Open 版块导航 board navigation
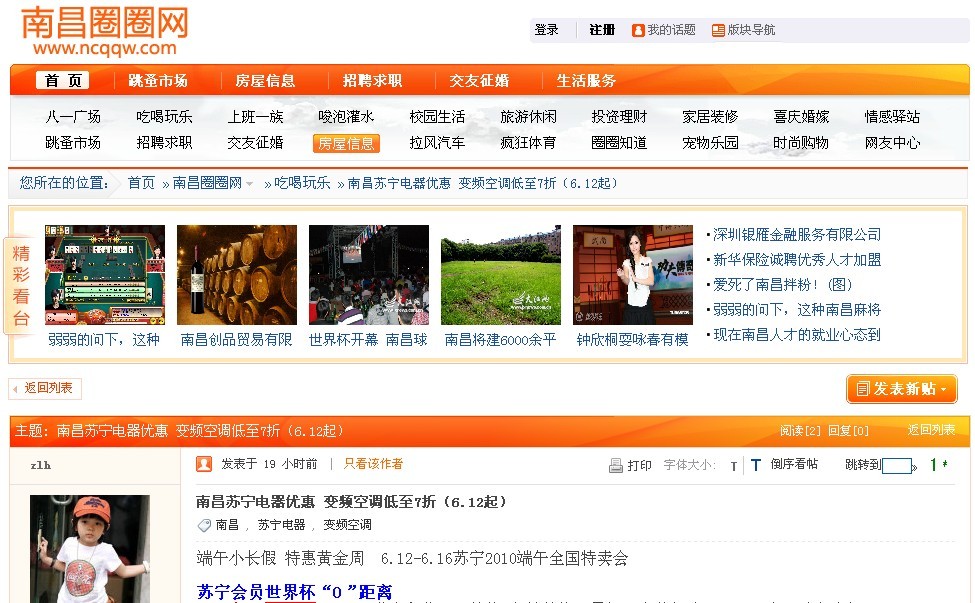This screenshot has width=975, height=603. [744, 30]
